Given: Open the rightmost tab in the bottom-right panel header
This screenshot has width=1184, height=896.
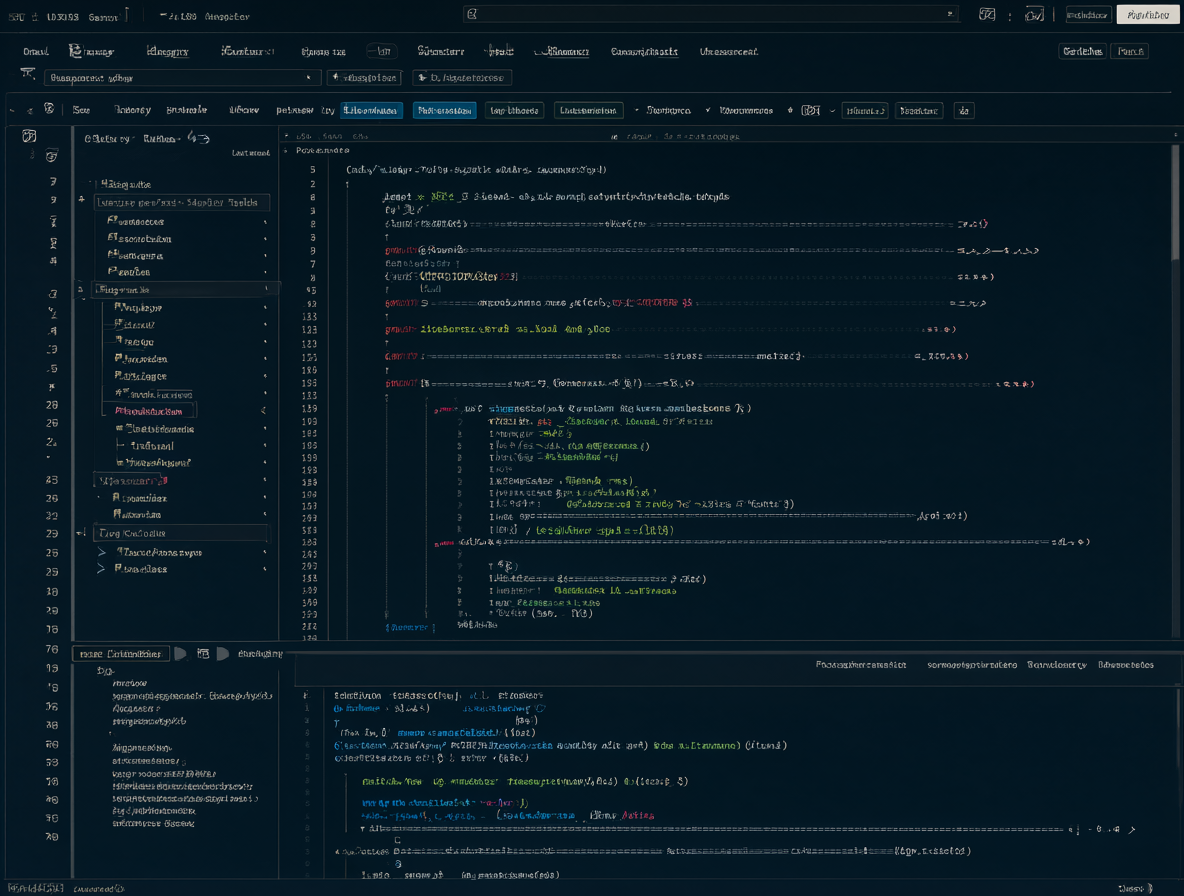Looking at the screenshot, I should (x=1125, y=665).
